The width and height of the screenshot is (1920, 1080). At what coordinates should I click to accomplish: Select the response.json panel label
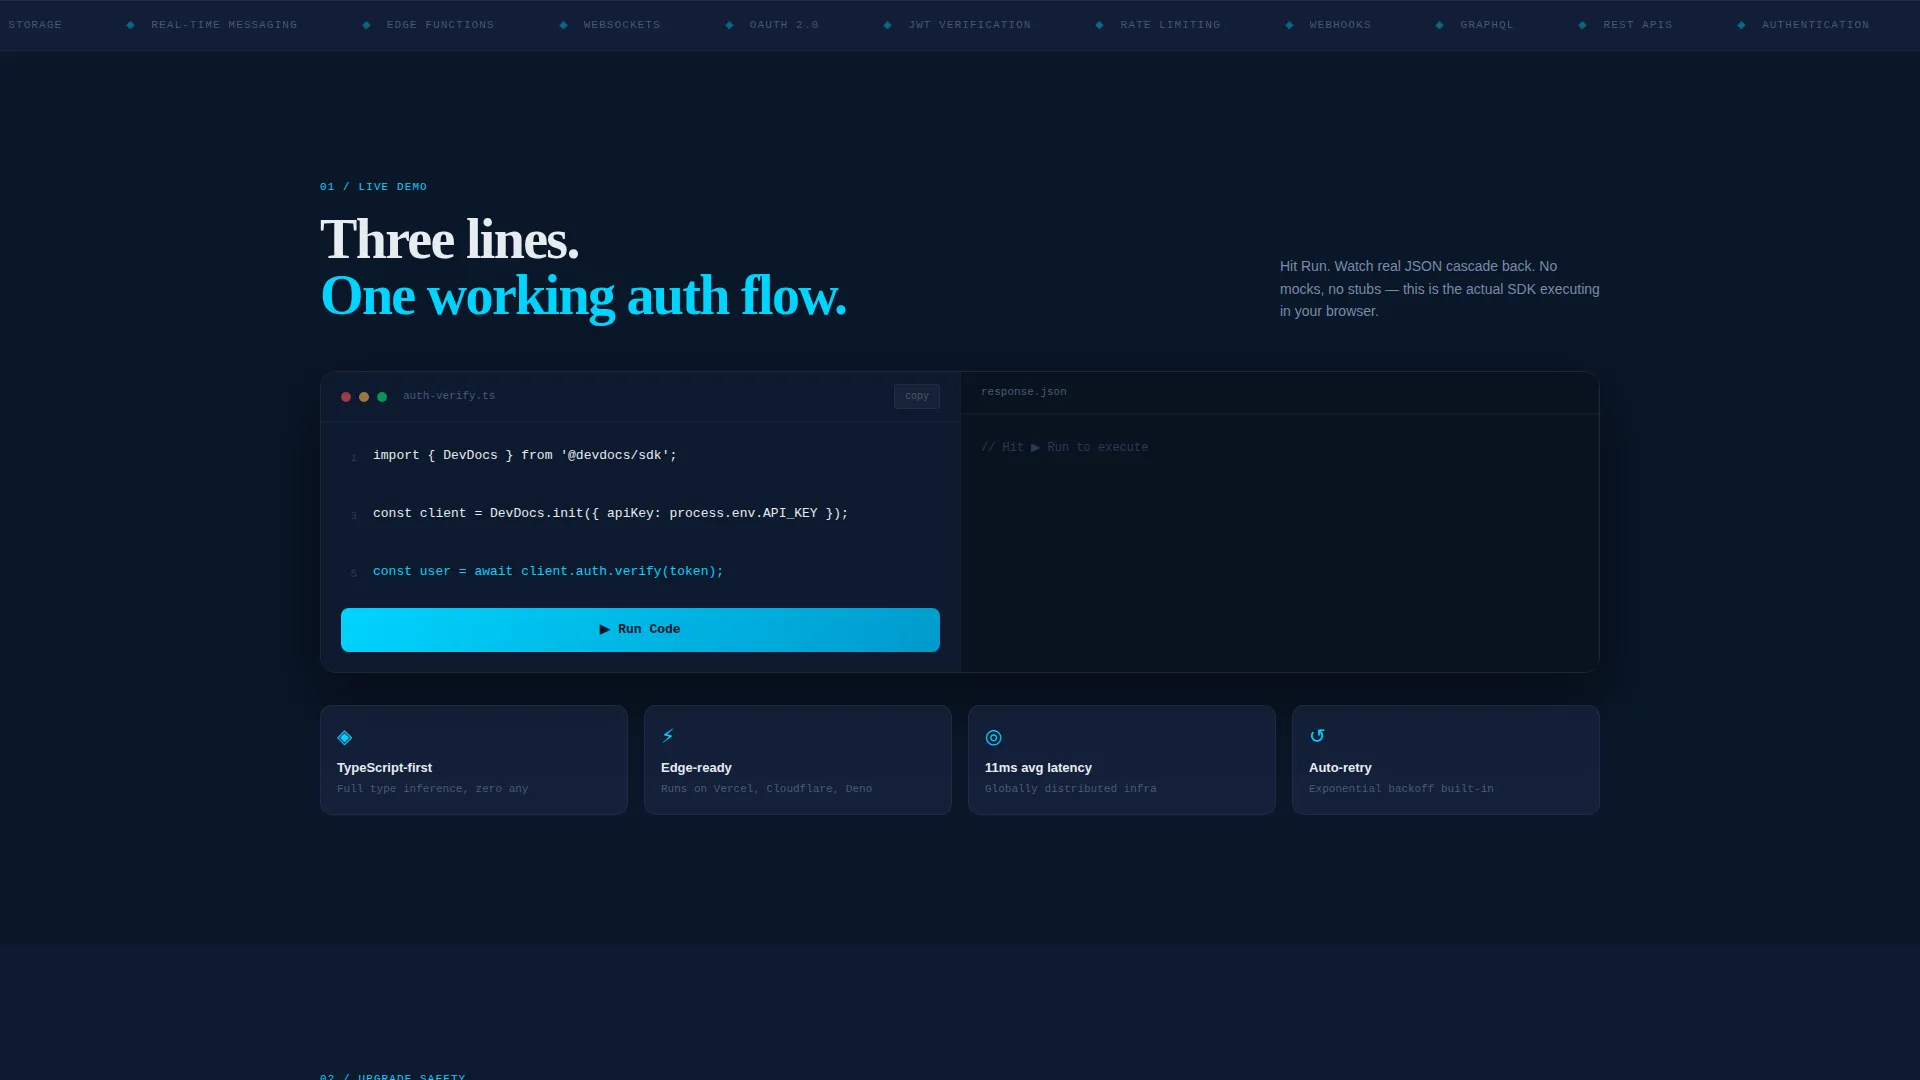point(1024,392)
